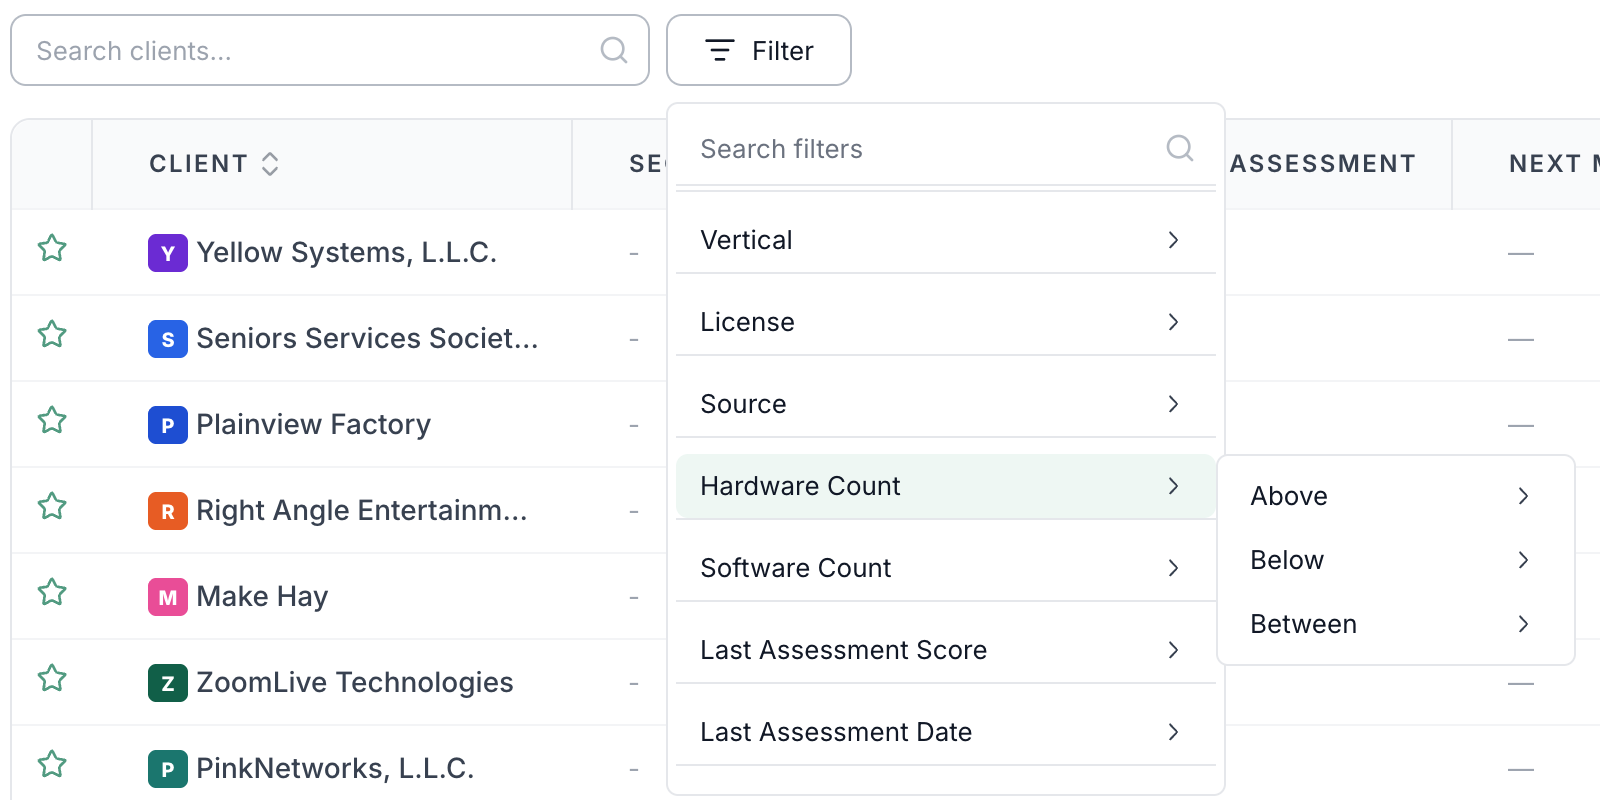Expand Last Assessment Date chevron
This screenshot has height=800, width=1600.
[1173, 732]
